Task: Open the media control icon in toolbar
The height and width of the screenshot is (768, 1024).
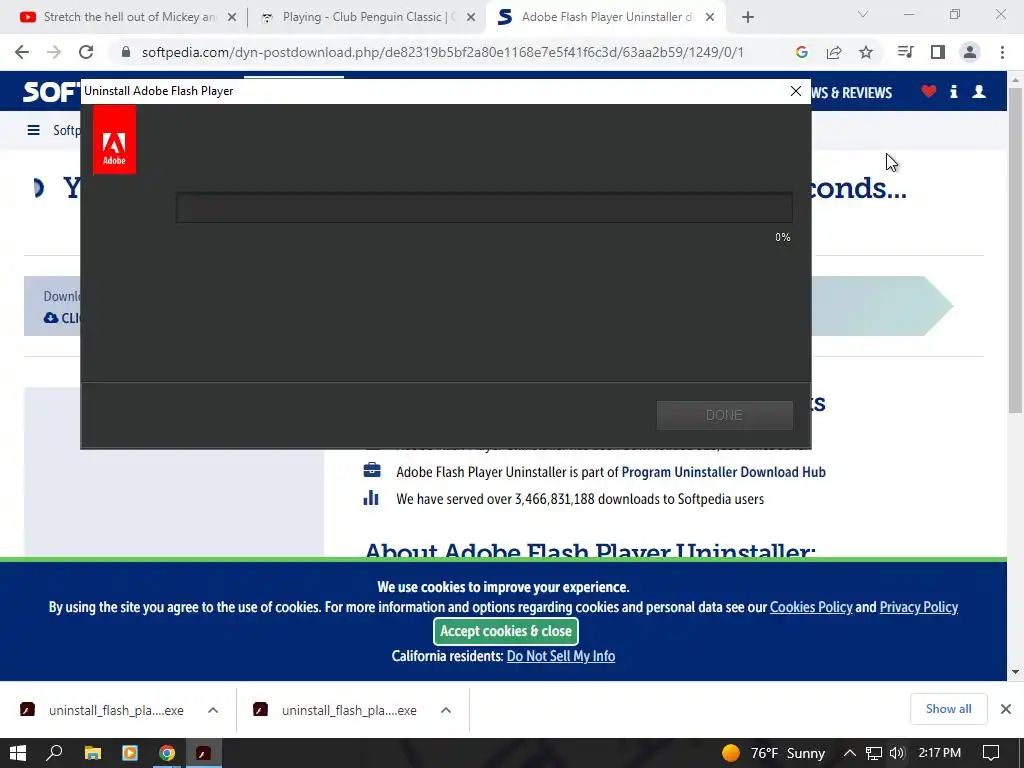Action: pyautogui.click(x=905, y=52)
